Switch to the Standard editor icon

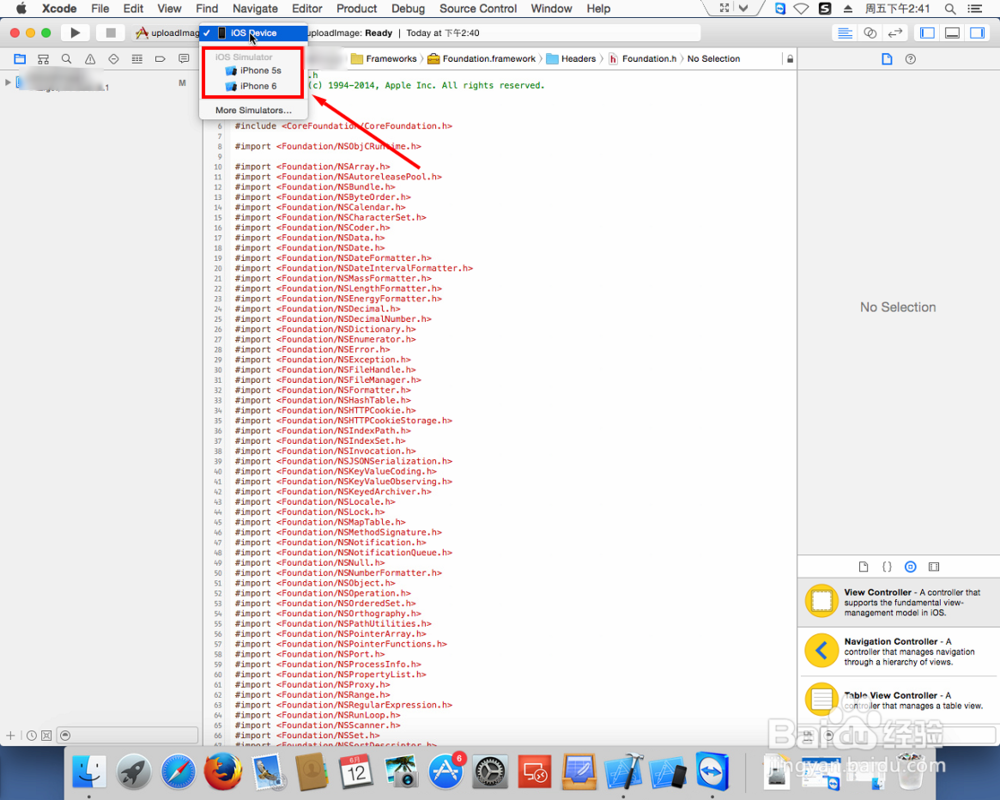[845, 33]
